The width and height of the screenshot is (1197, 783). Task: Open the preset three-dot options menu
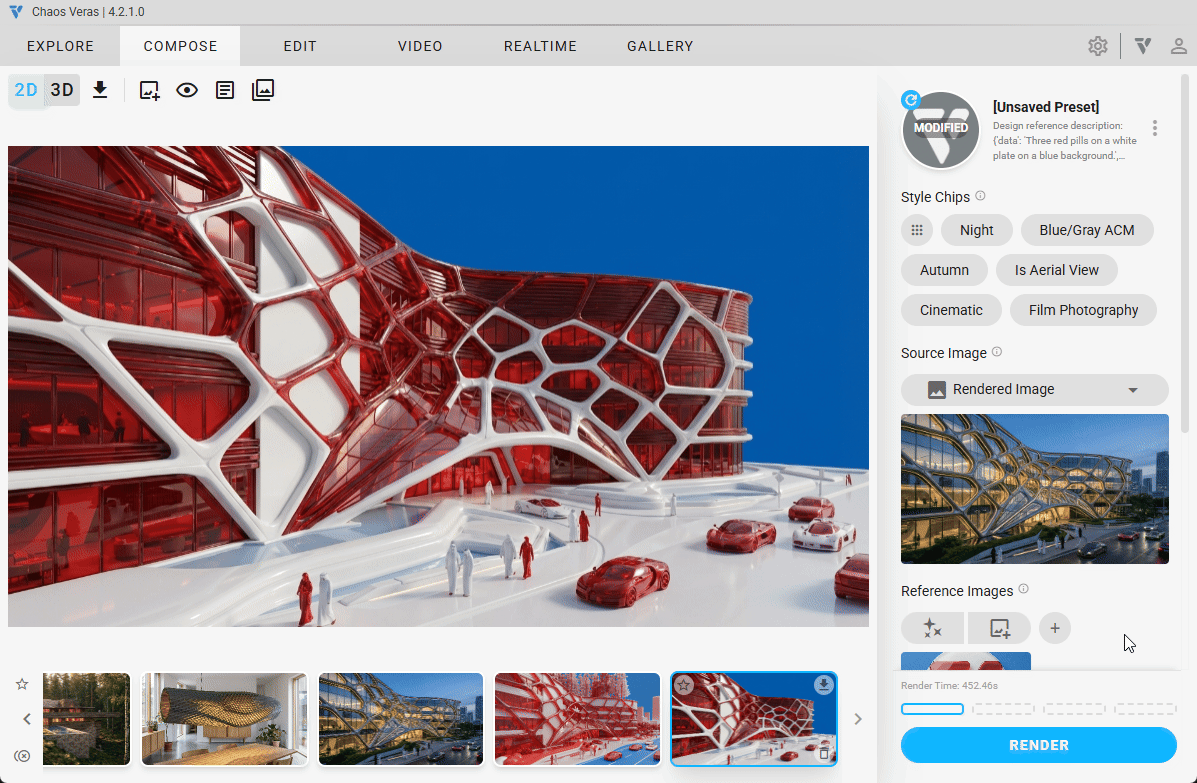coord(1155,128)
